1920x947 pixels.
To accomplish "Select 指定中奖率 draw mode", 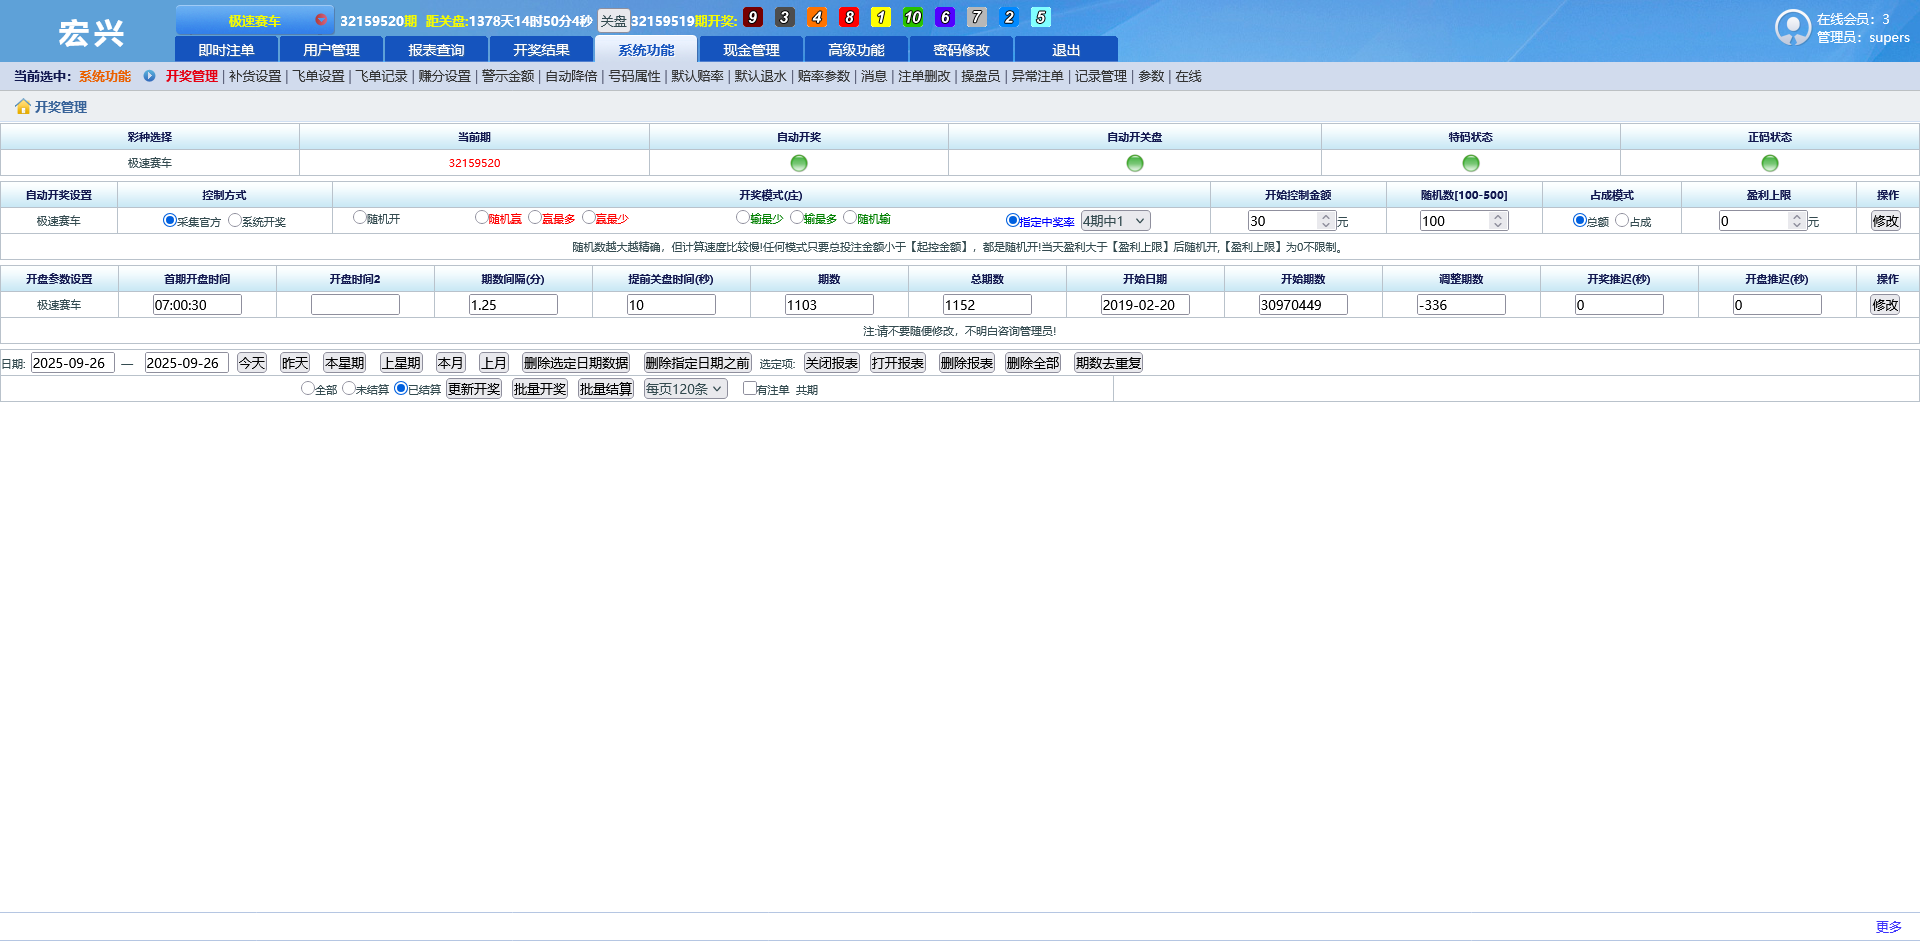I will pos(1012,220).
